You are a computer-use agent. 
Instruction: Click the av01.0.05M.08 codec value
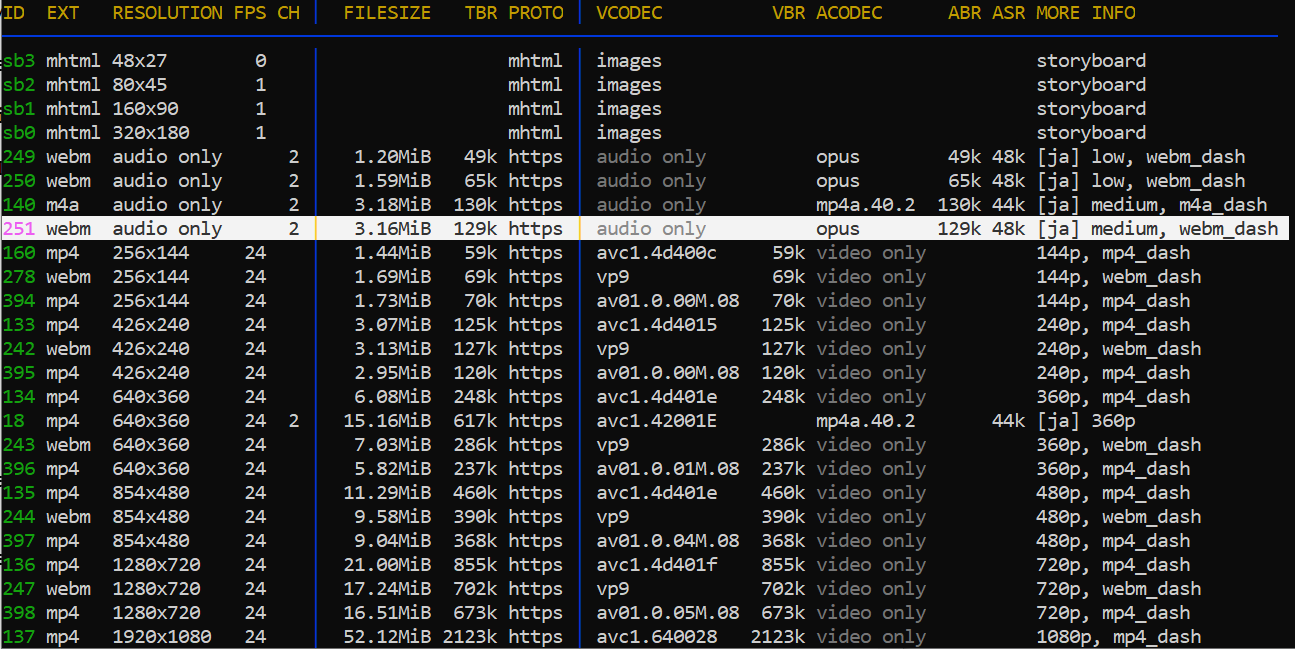click(668, 613)
